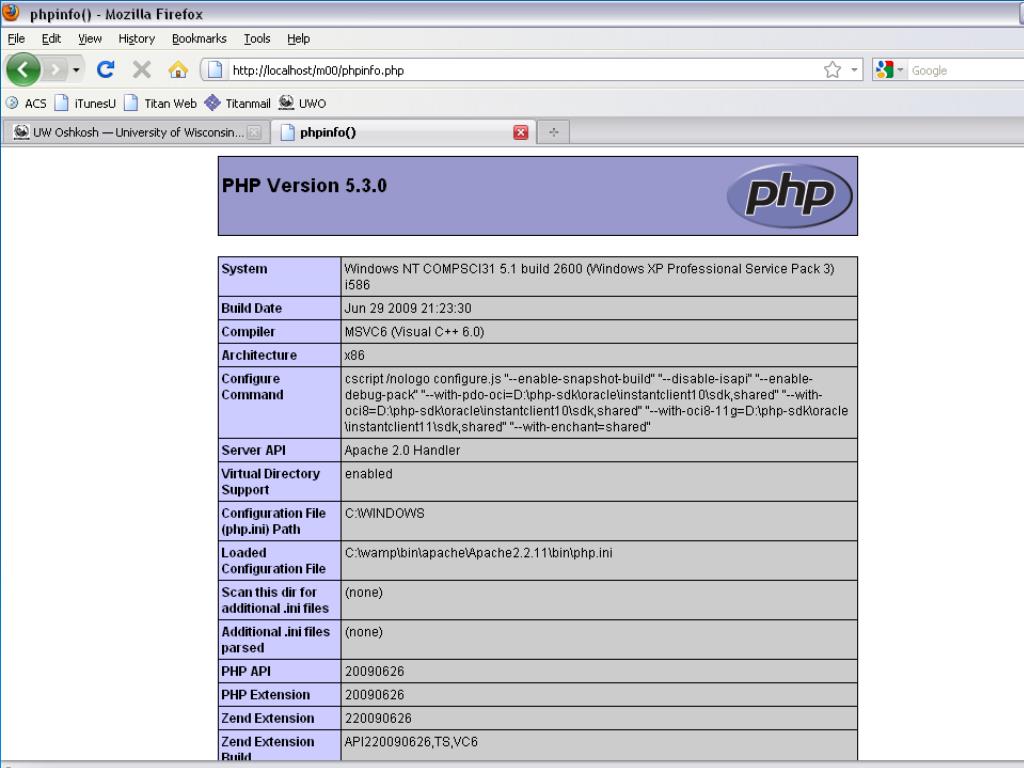Click the Zend Extension value '220090626'
The image size is (1024, 768).
coord(378,718)
